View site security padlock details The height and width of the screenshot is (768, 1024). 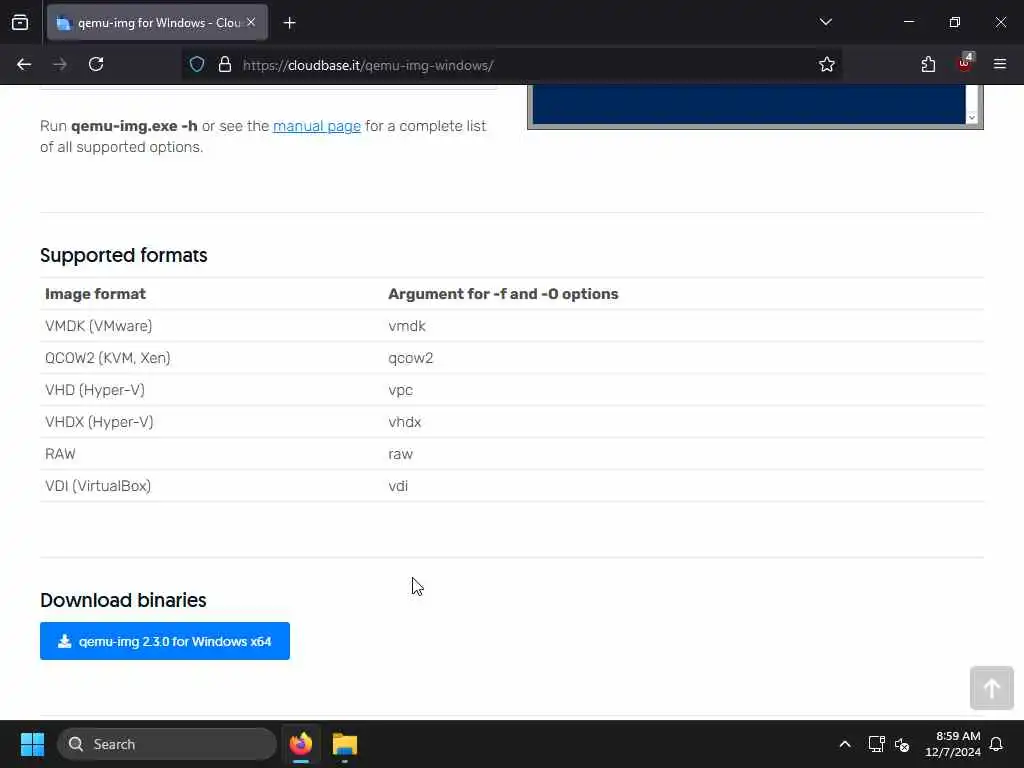coord(225,64)
